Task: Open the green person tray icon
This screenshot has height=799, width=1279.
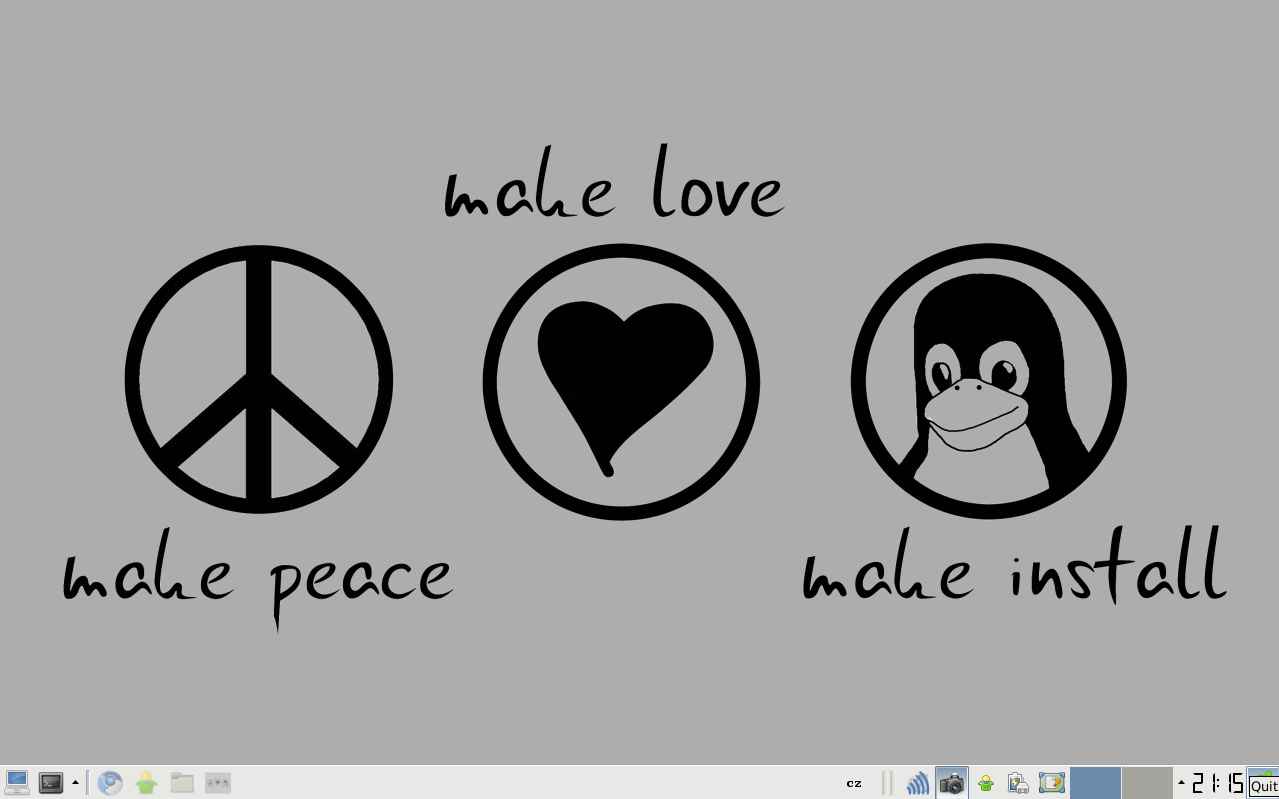Action: [x=986, y=783]
